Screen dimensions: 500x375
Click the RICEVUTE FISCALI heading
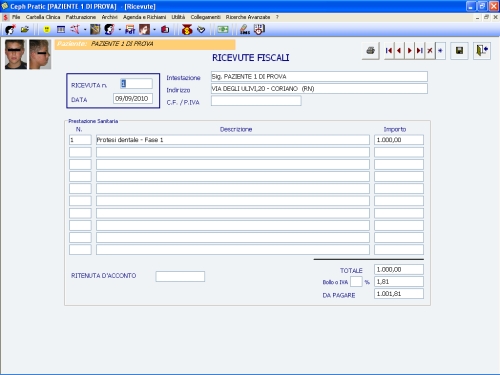point(251,58)
